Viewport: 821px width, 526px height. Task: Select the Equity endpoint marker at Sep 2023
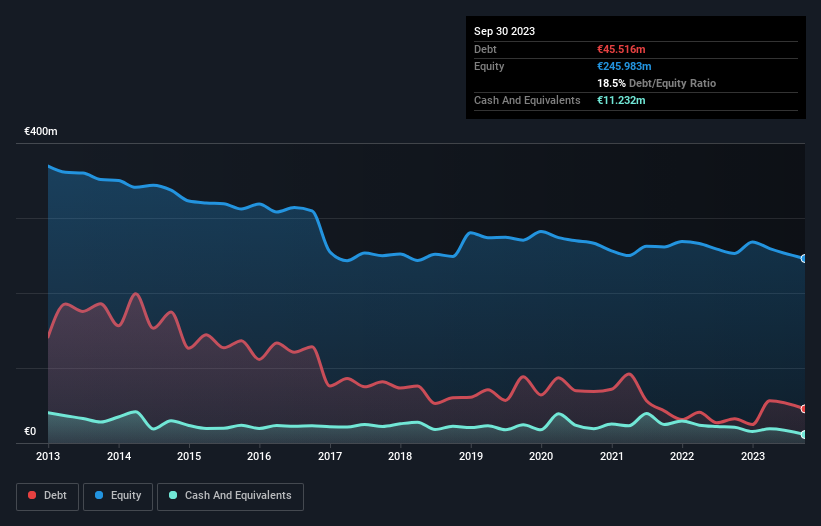[x=804, y=259]
